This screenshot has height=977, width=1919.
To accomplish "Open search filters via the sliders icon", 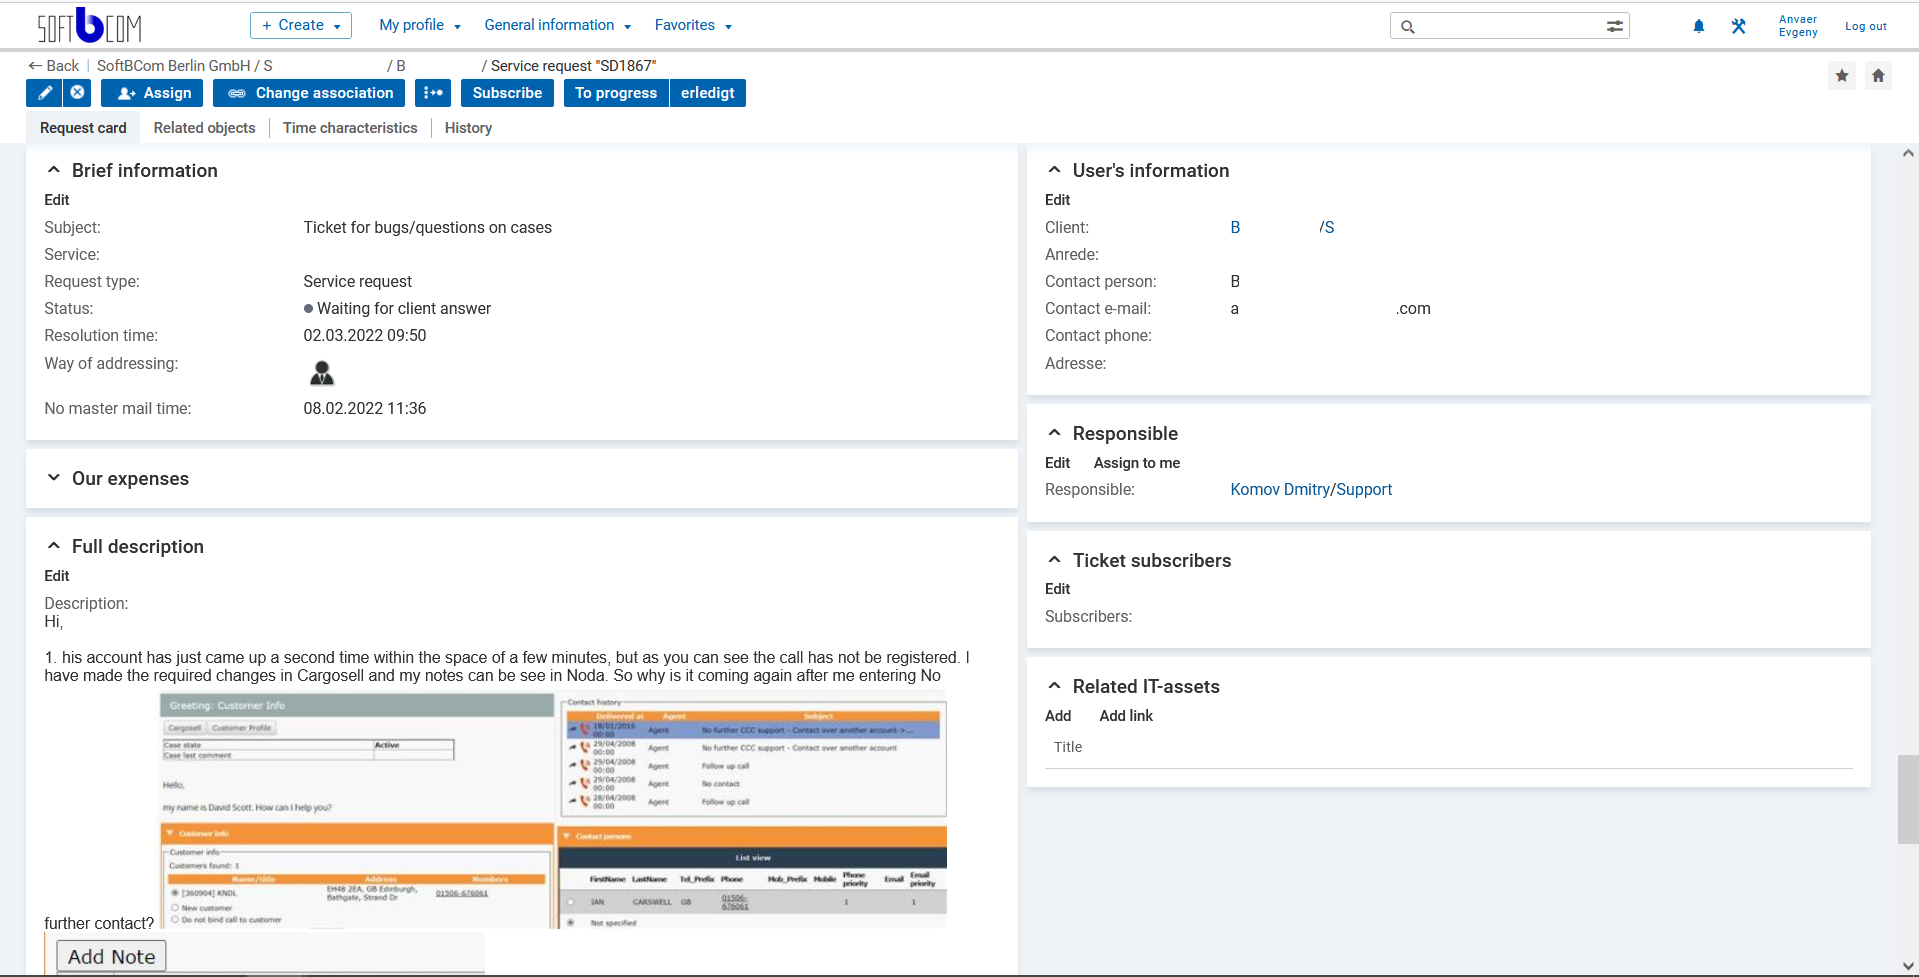I will tap(1613, 26).
